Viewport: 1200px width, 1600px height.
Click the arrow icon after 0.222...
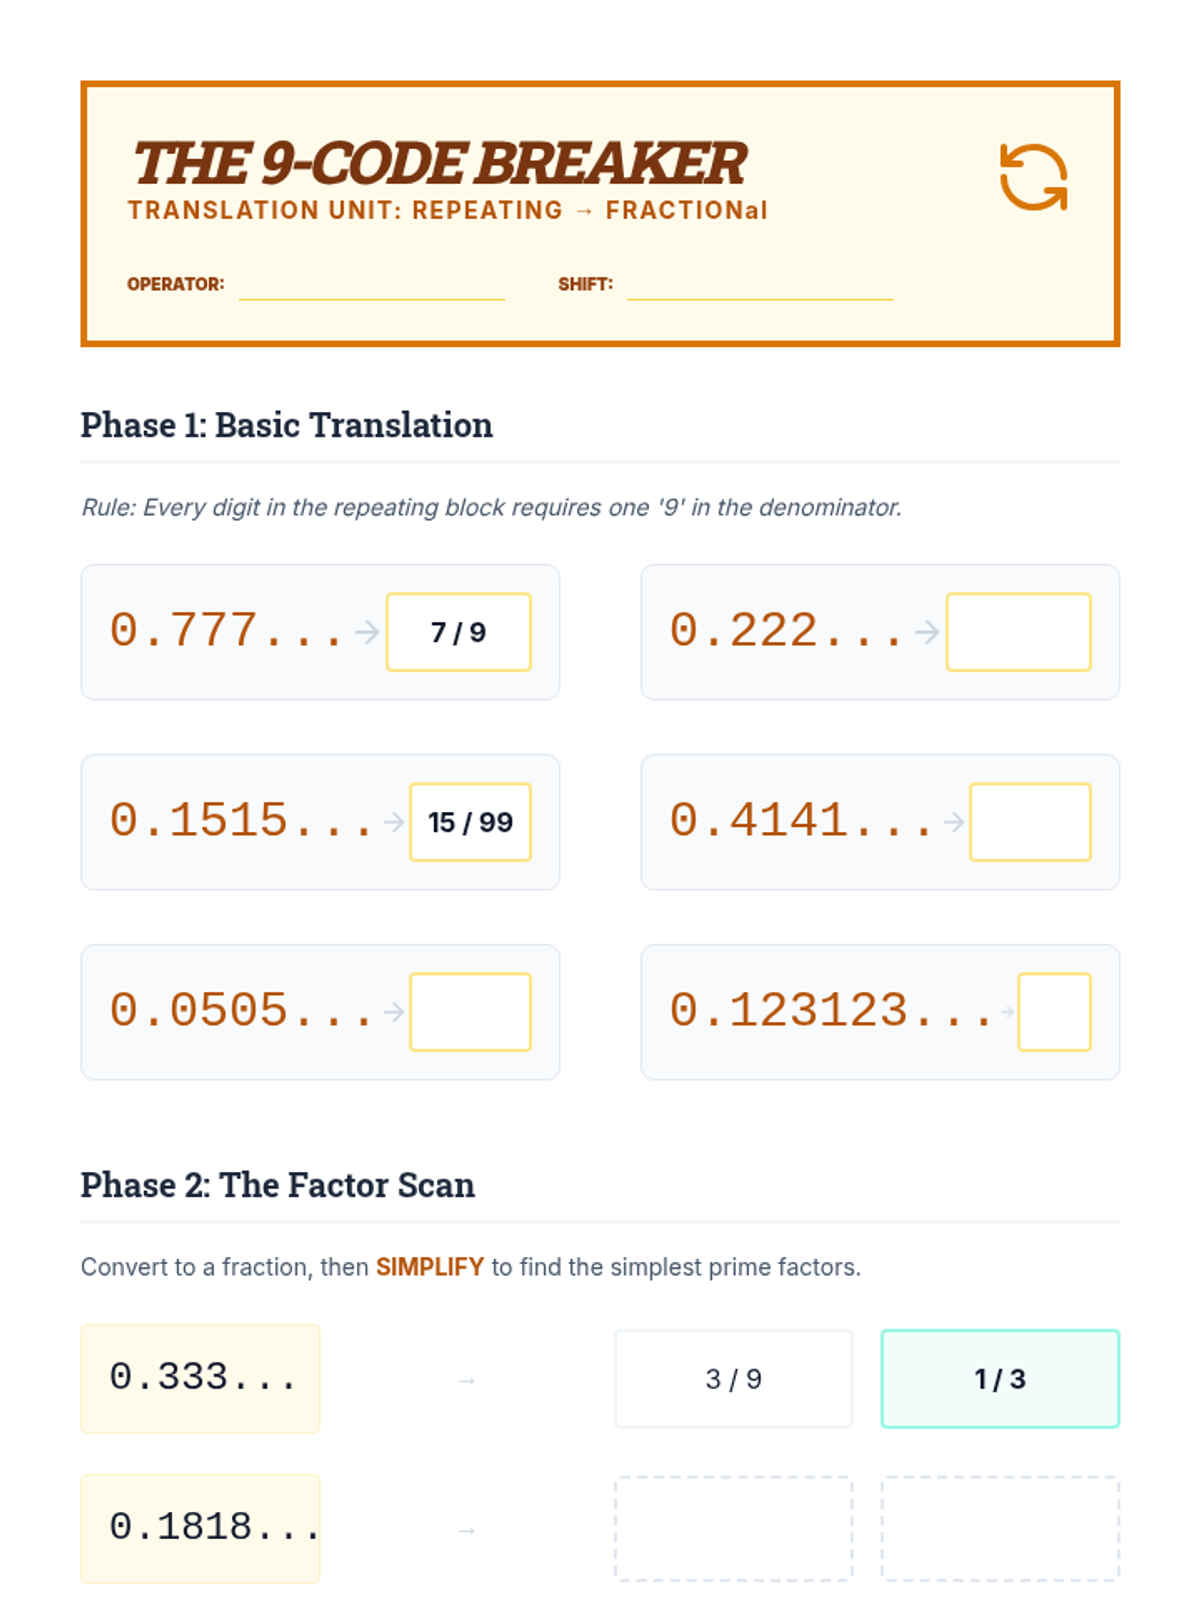pos(927,632)
